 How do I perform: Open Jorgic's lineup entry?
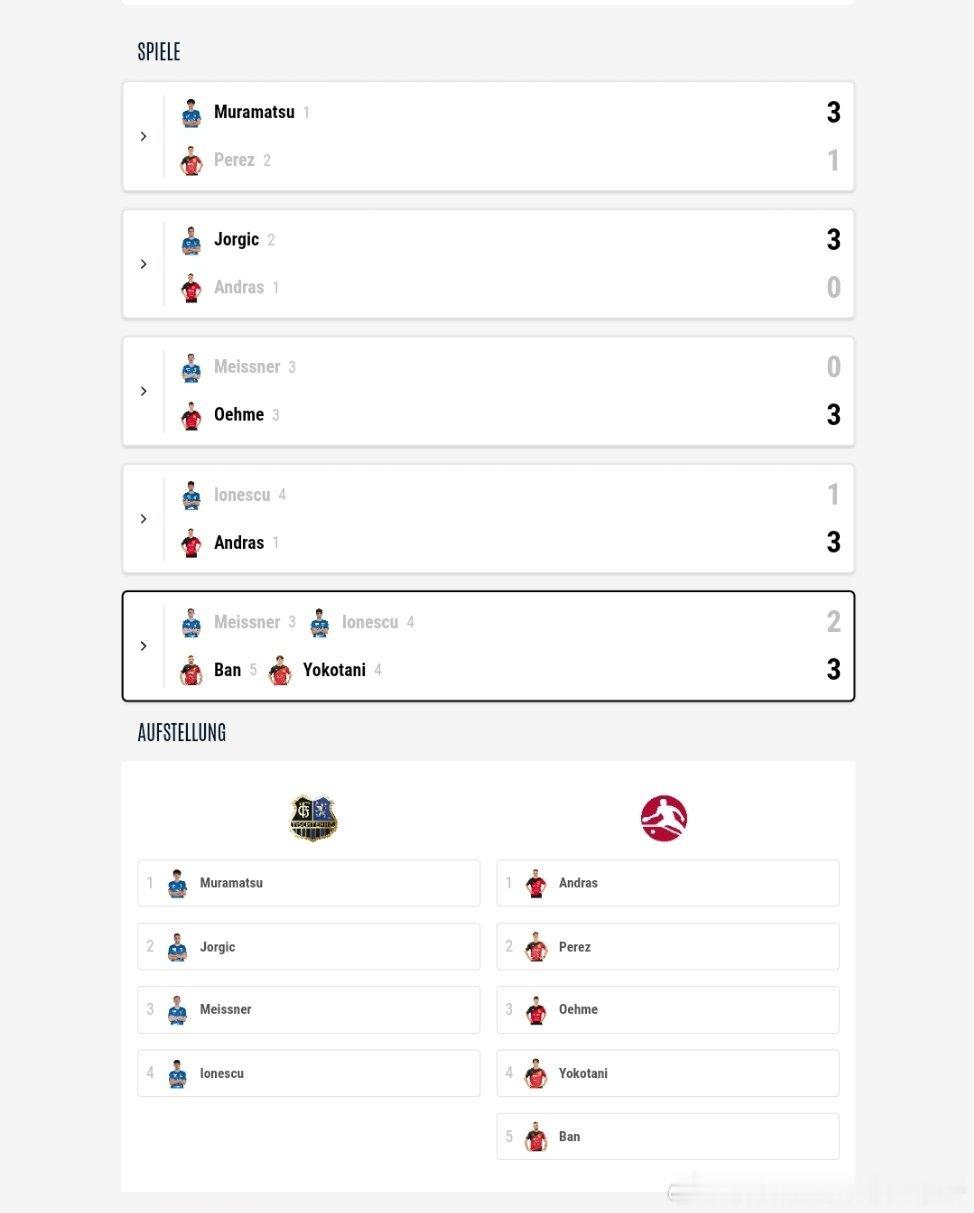(x=308, y=947)
